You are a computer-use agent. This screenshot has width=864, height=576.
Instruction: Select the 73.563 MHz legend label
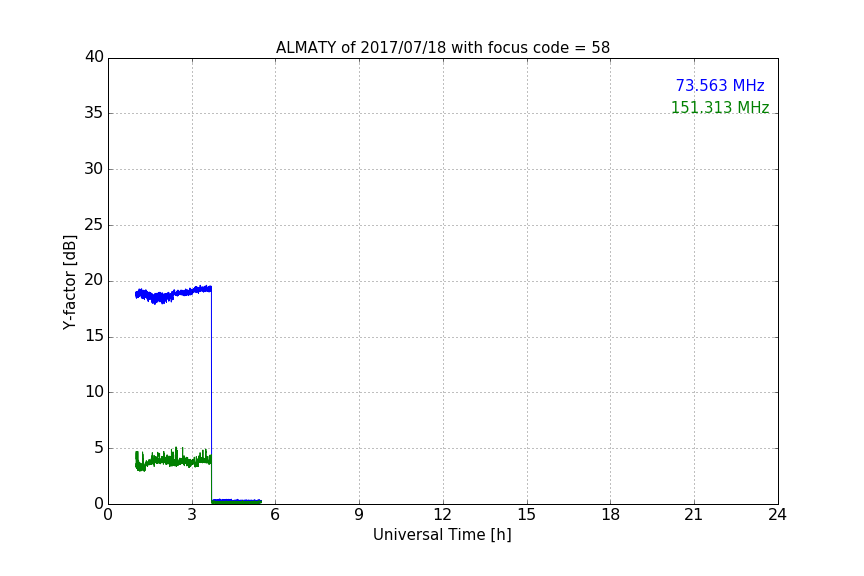click(720, 86)
